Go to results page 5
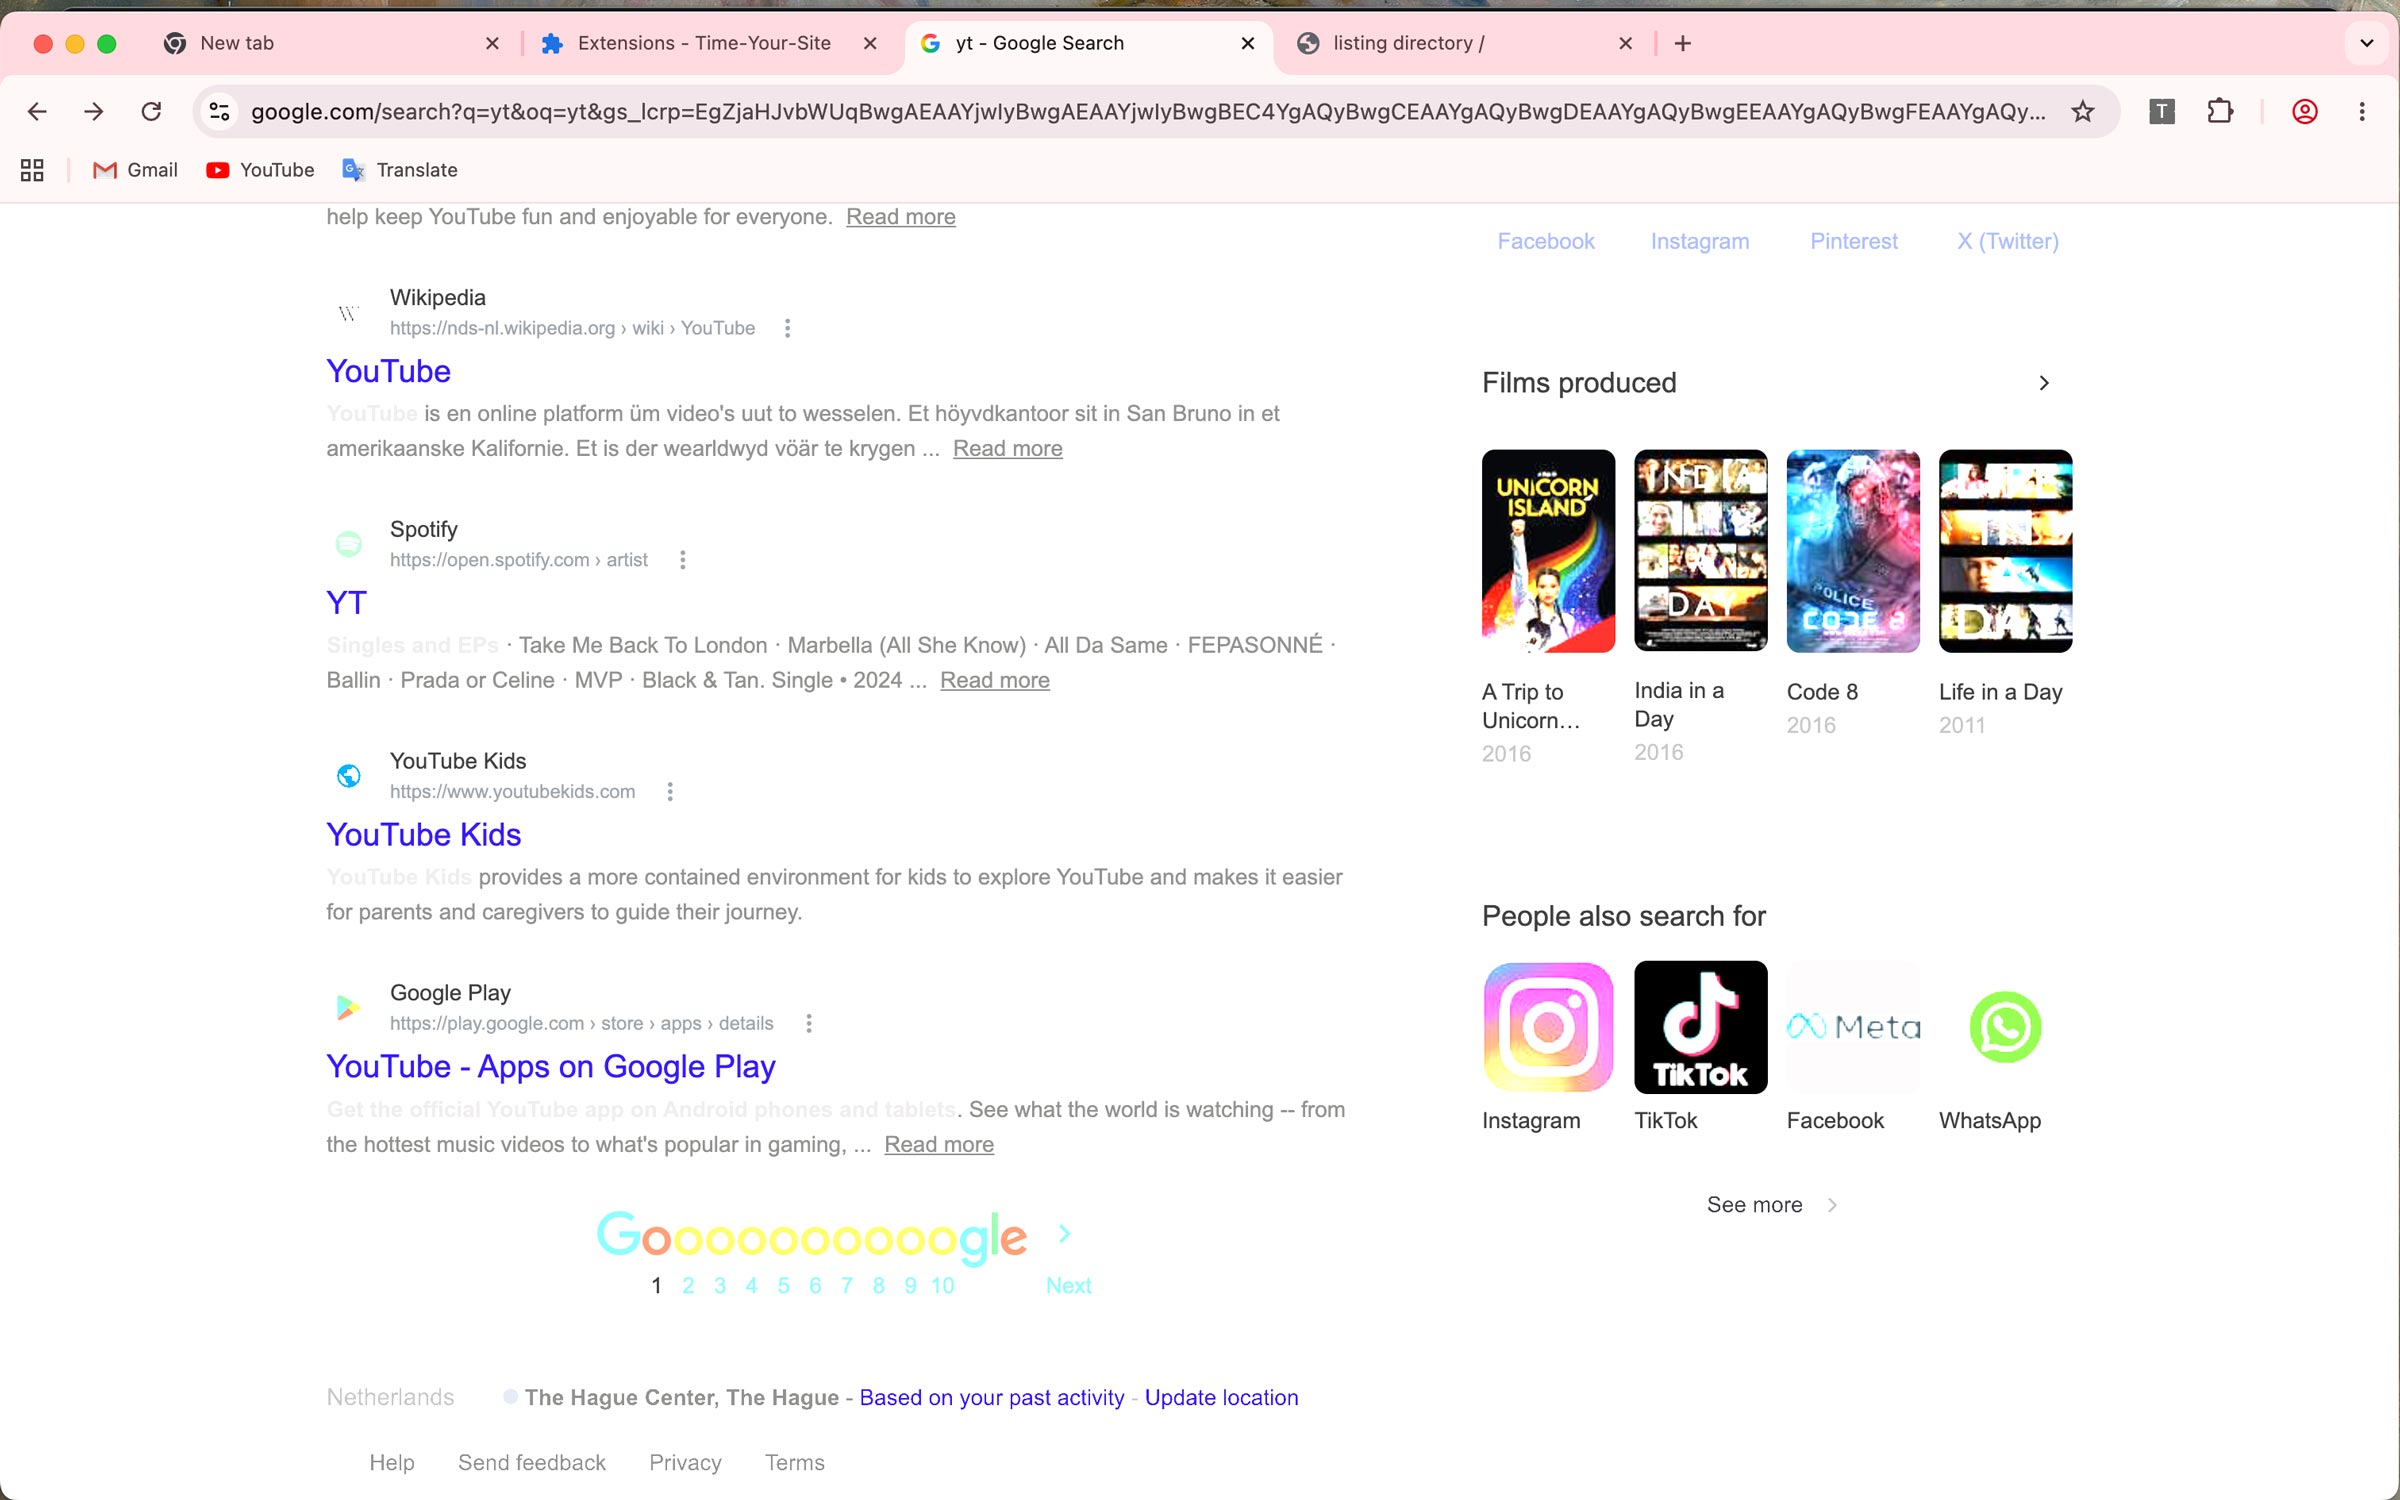The height and width of the screenshot is (1500, 2400). point(783,1286)
